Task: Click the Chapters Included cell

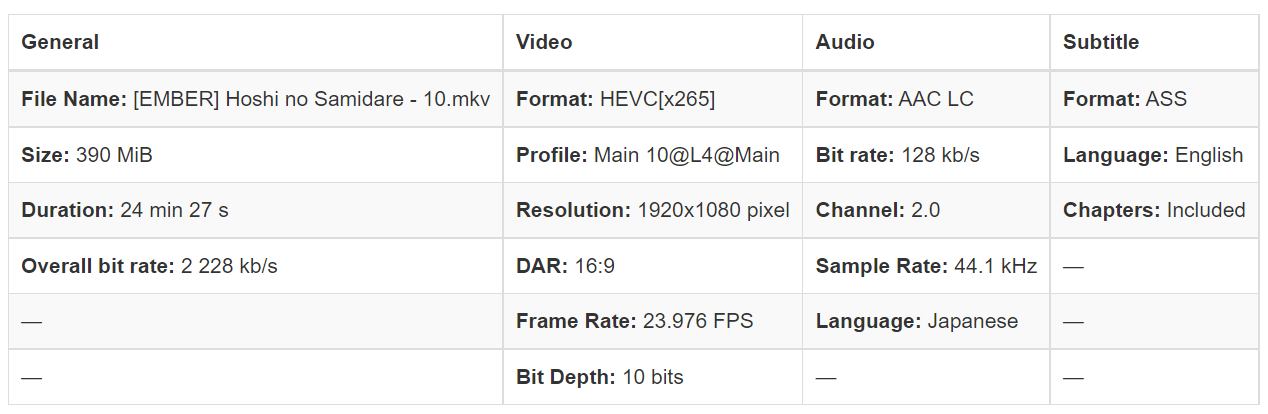Action: [1154, 211]
